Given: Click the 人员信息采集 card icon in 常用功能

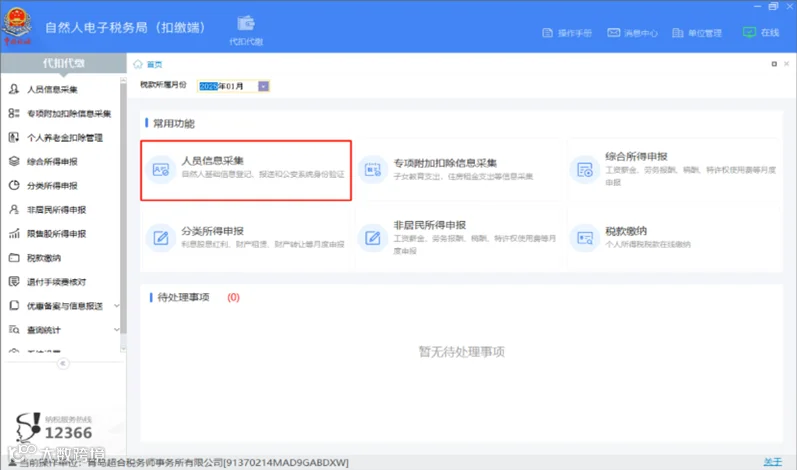Looking at the screenshot, I should 161,170.
